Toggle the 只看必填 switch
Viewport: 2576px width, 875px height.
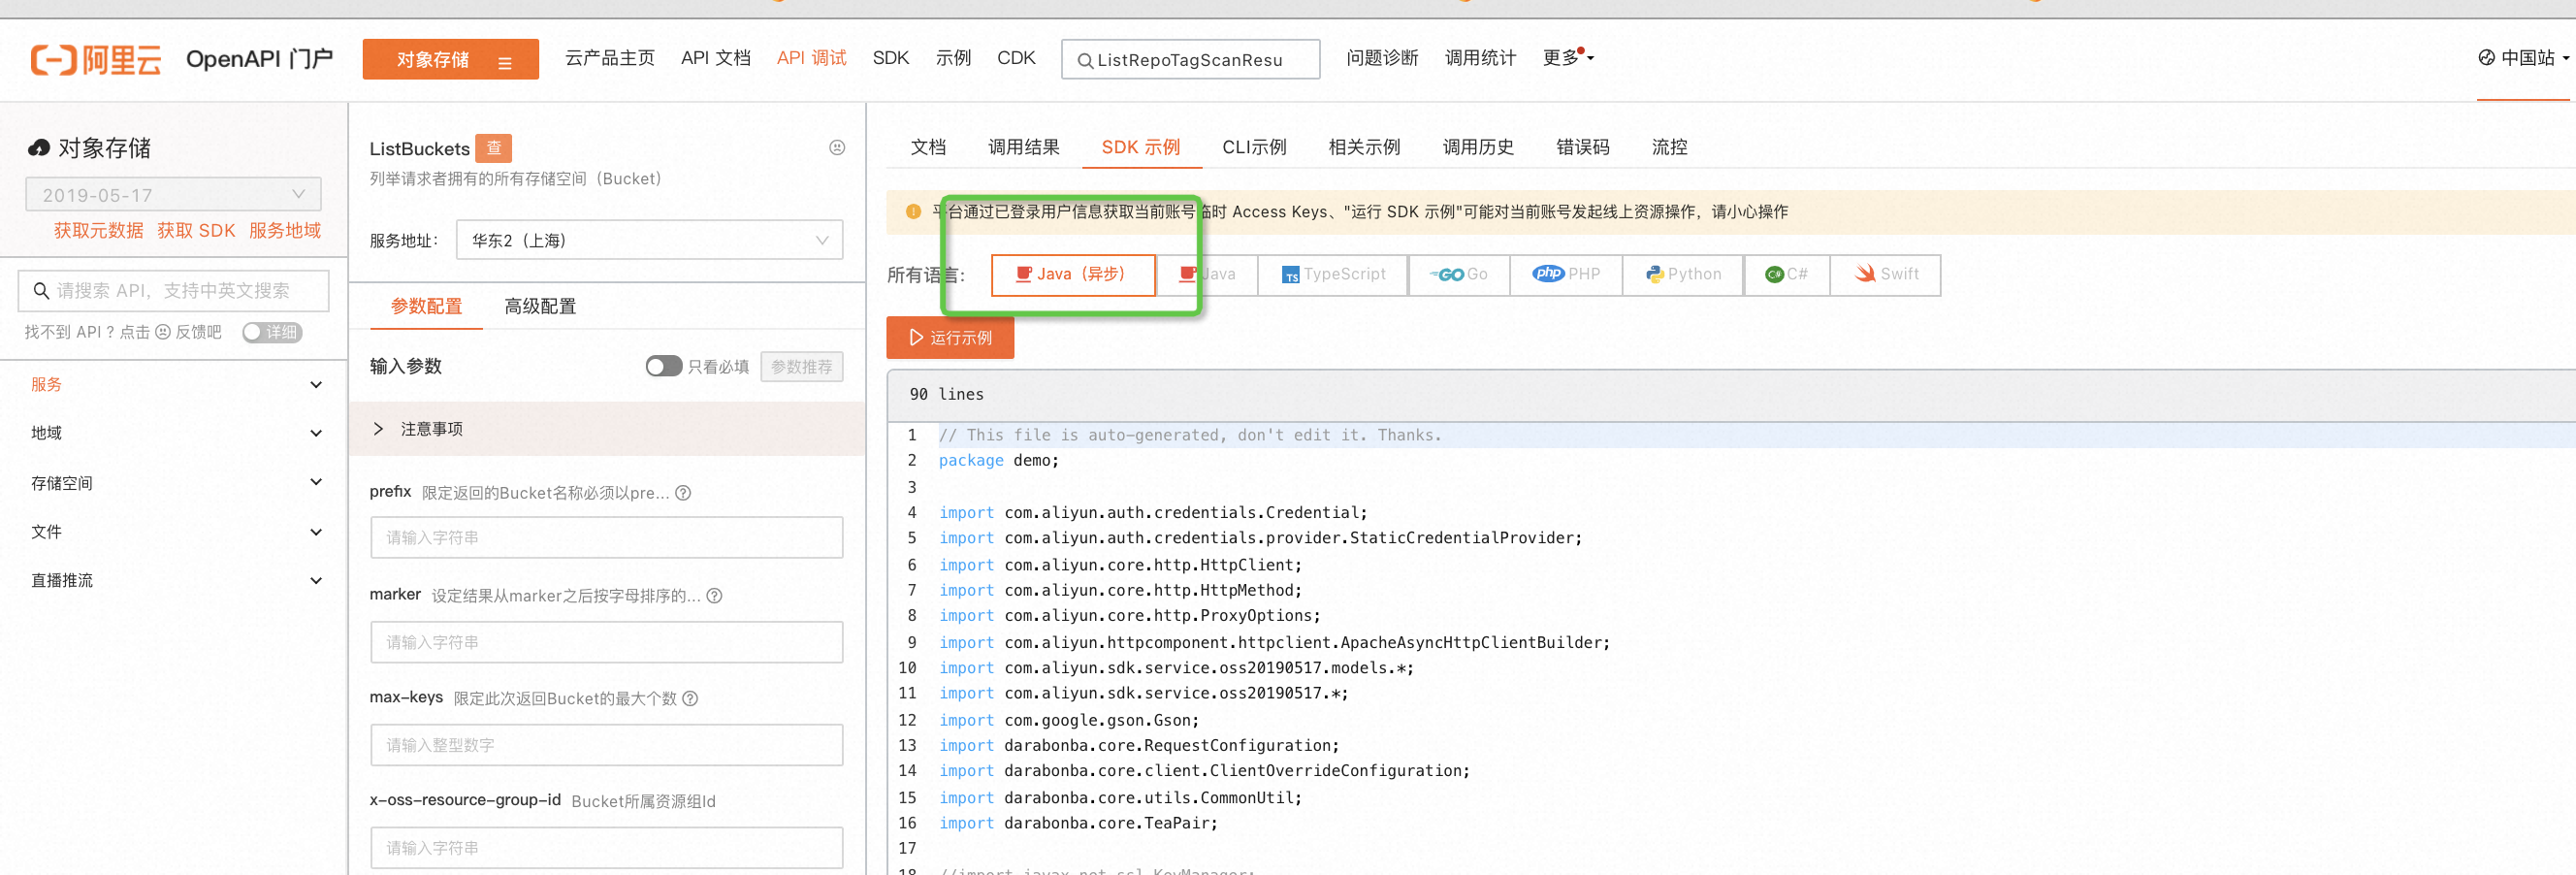664,366
